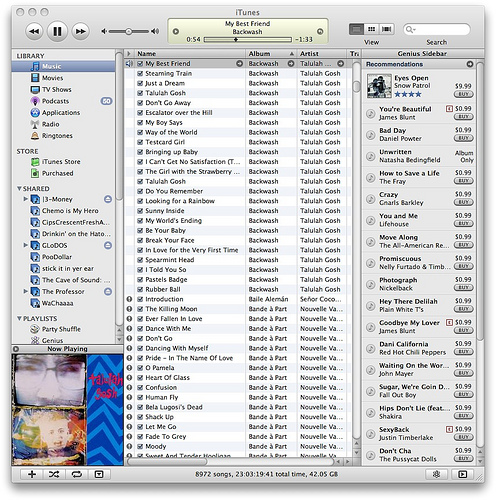Expand The Professor shared library
Image resolution: width=496 pixels, height=500 pixels.
(x=25, y=291)
